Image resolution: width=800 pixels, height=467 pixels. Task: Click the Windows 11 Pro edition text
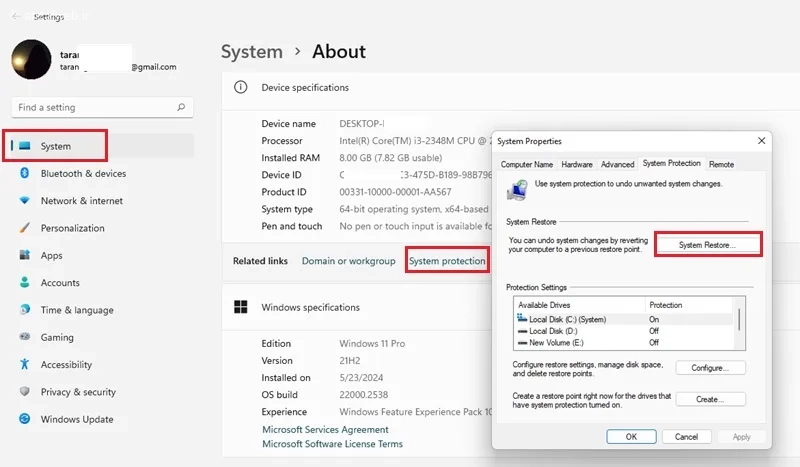[372, 343]
